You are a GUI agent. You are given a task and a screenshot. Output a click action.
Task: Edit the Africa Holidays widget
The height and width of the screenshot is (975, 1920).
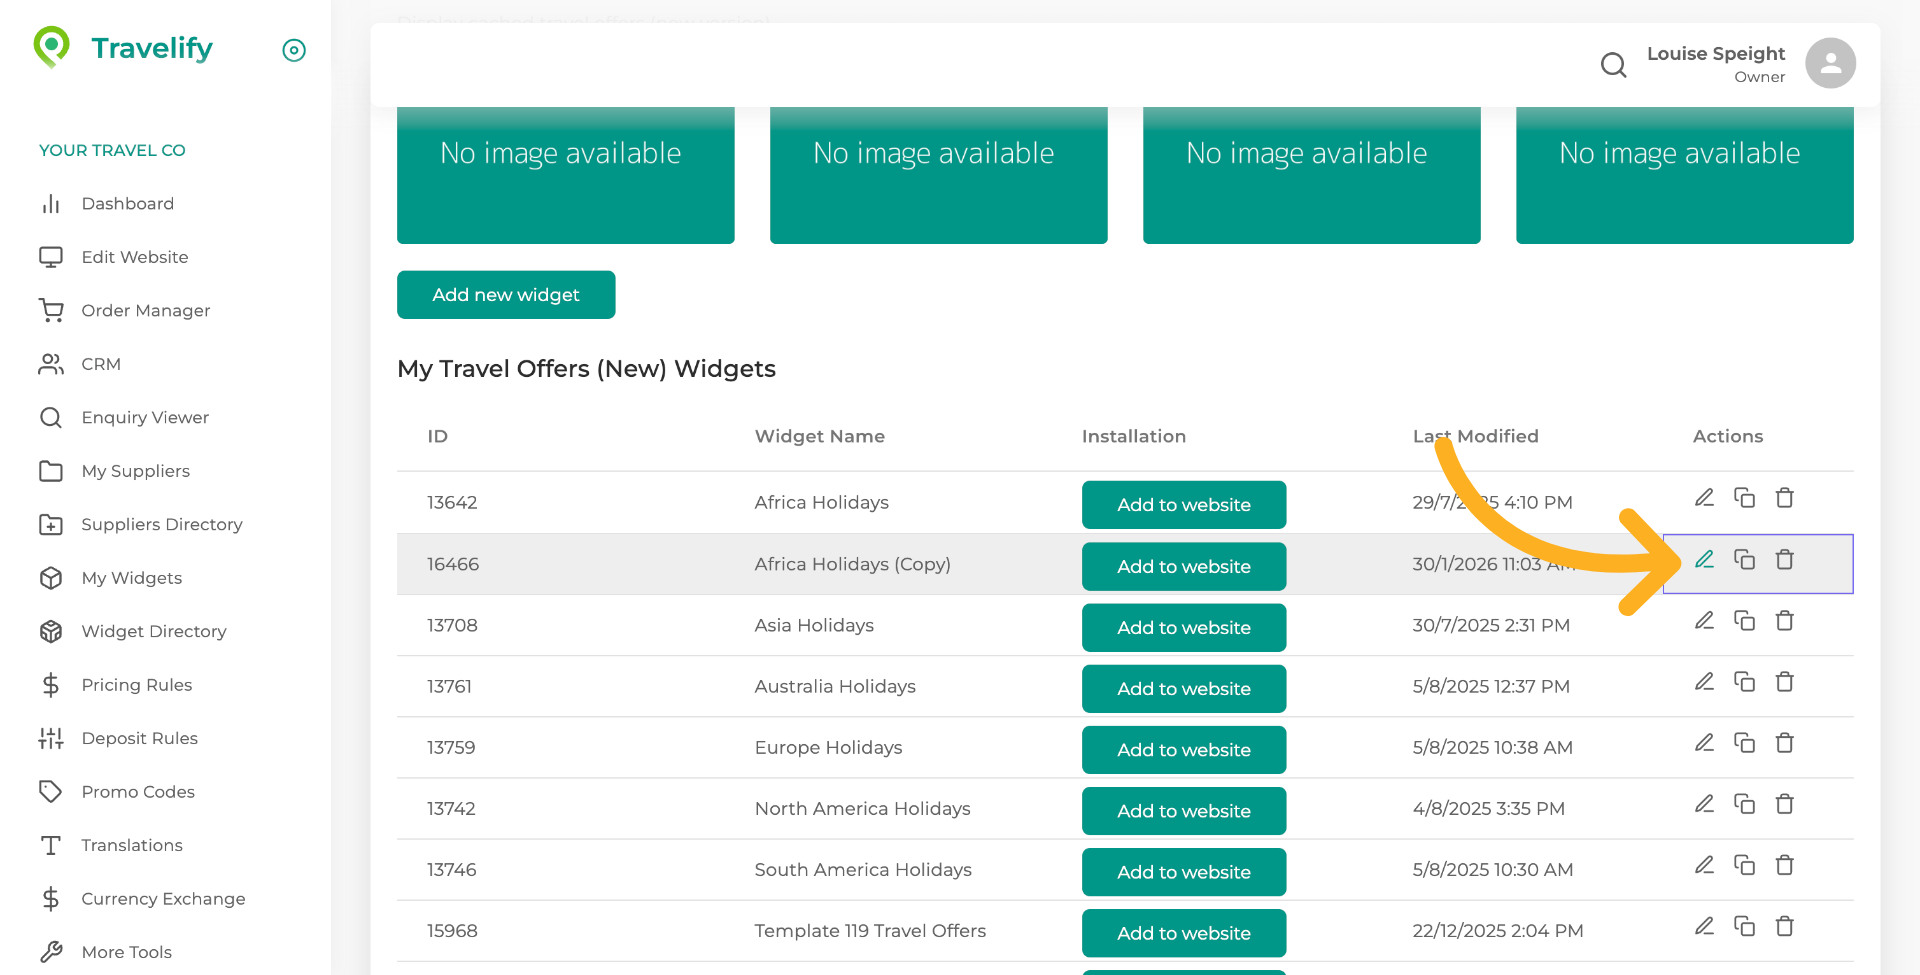(1704, 498)
